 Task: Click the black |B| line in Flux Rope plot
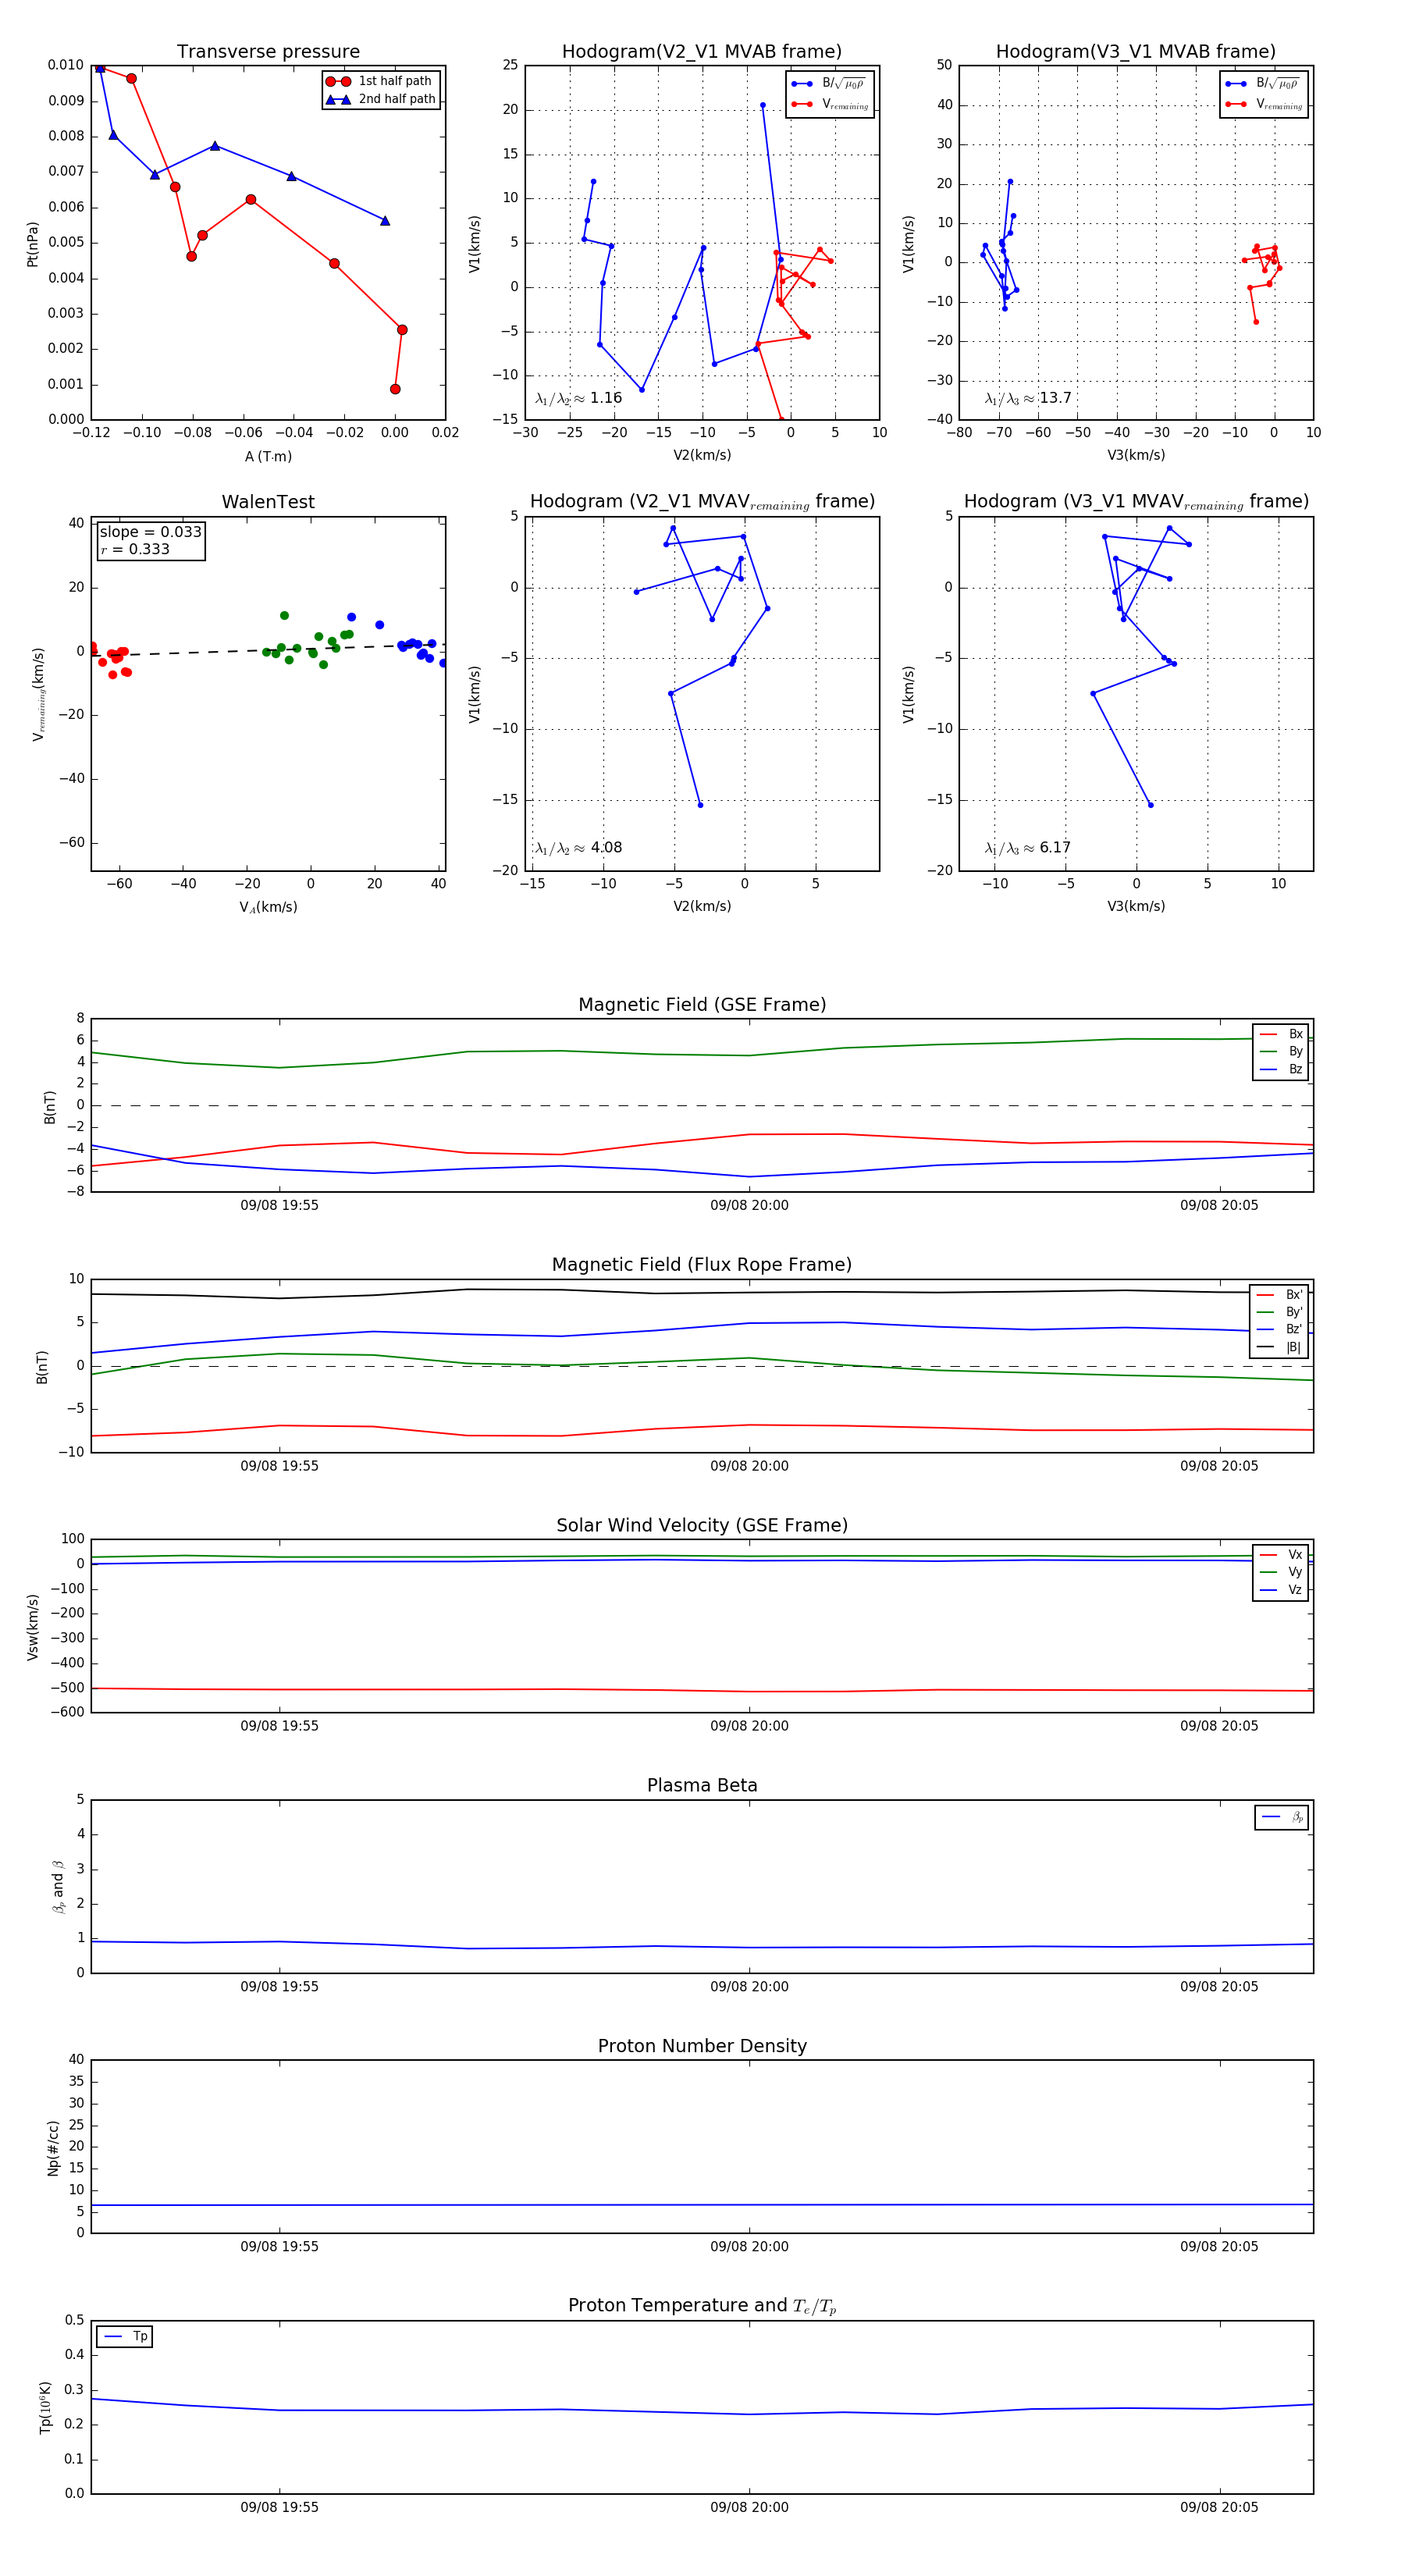coord(702,1293)
